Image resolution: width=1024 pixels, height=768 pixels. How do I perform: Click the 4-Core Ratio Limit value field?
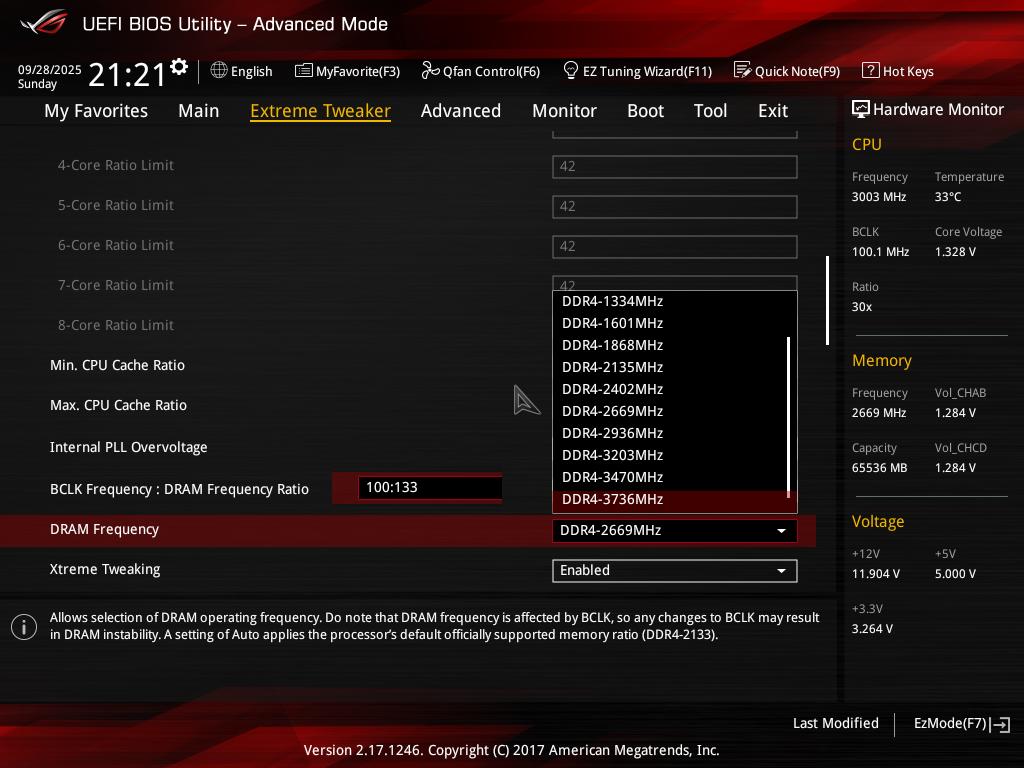675,167
